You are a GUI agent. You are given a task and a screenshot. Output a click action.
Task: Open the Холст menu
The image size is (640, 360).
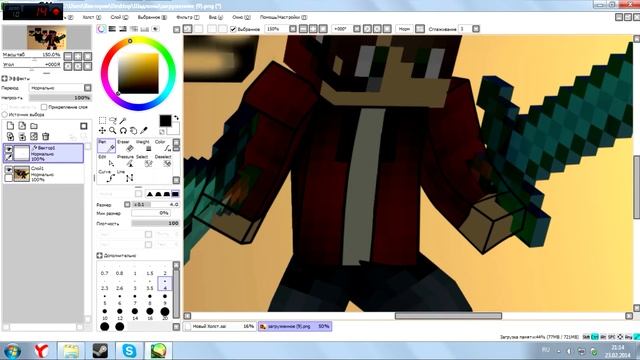pyautogui.click(x=92, y=17)
